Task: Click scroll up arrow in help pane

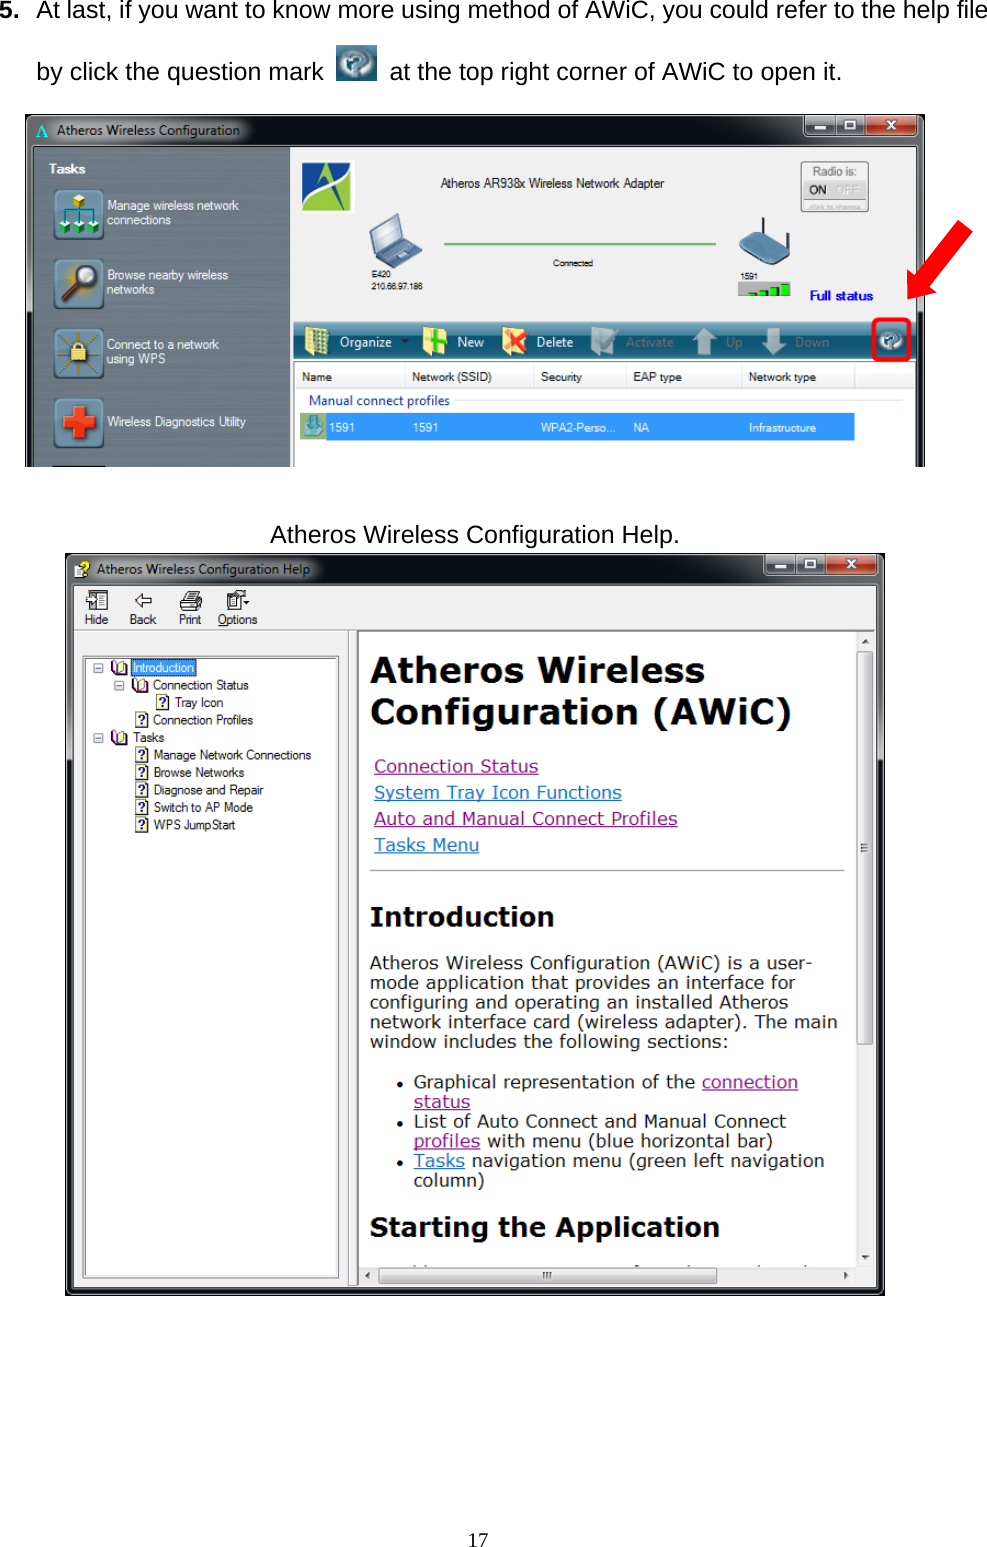Action: tap(865, 641)
